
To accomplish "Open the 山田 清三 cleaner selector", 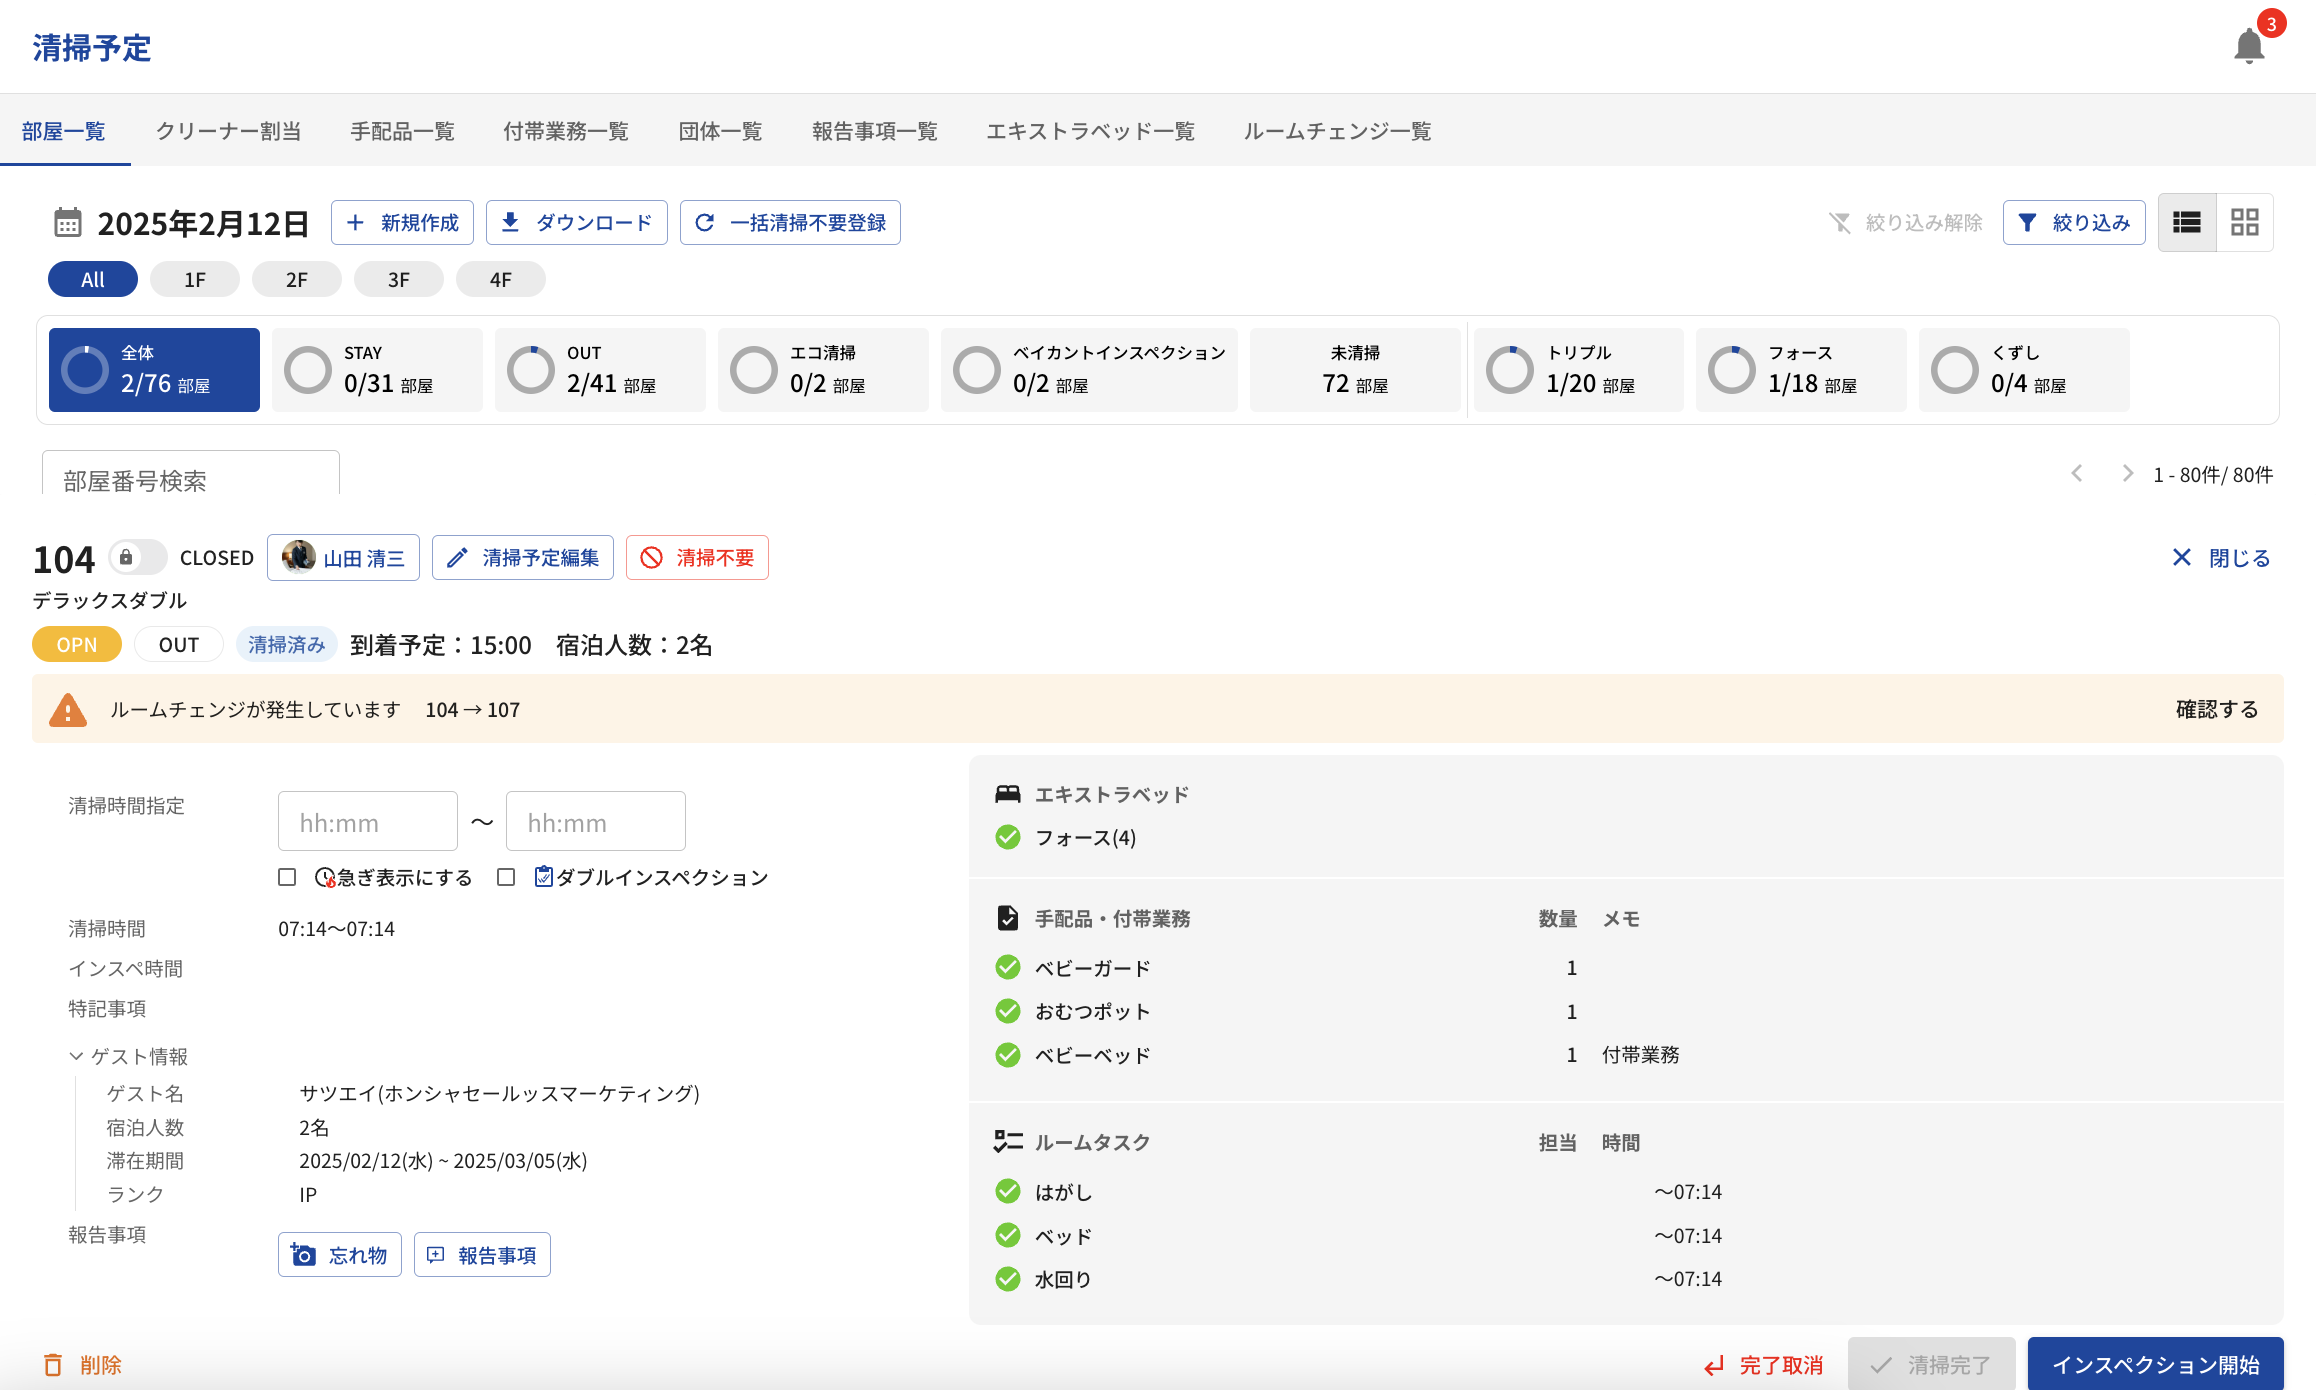I will [x=343, y=557].
